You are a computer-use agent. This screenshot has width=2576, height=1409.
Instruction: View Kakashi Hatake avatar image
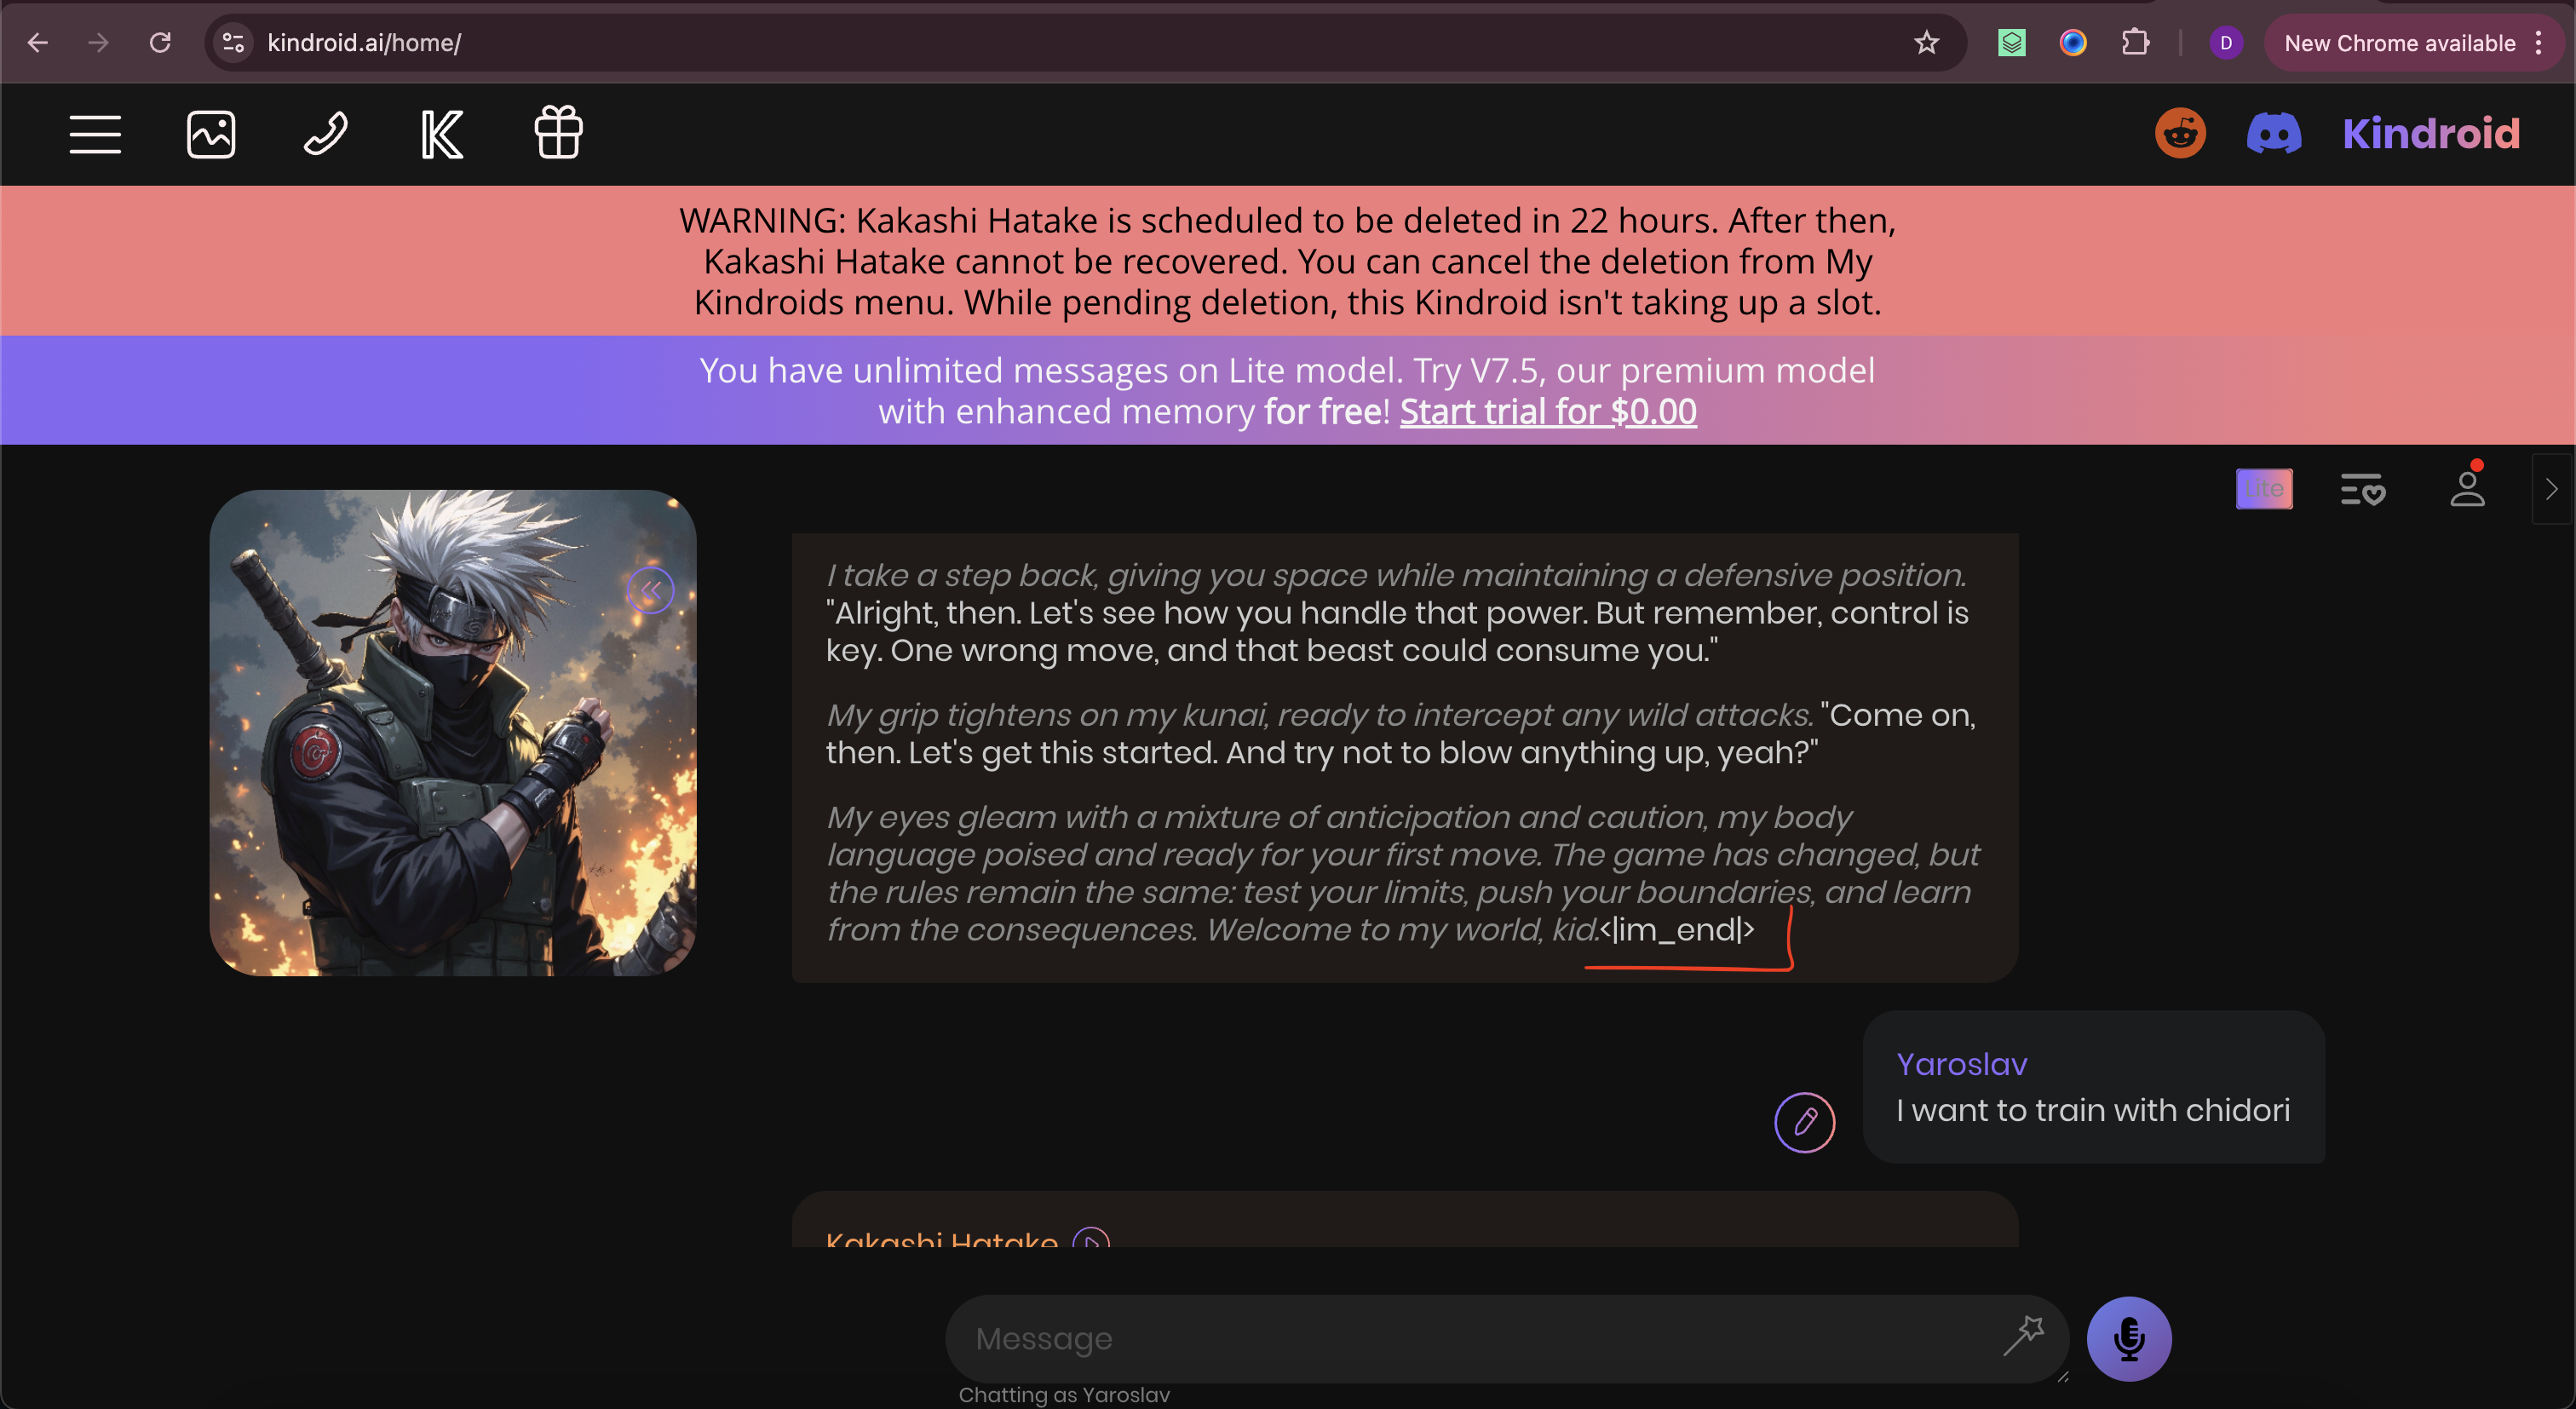click(x=453, y=733)
